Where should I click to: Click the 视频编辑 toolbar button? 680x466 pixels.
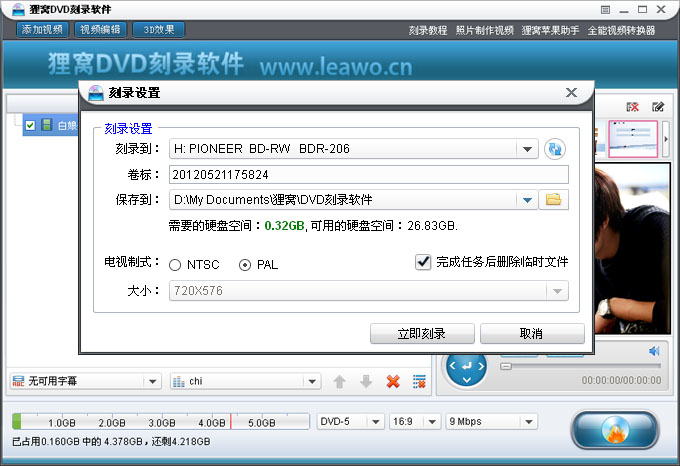(100, 29)
